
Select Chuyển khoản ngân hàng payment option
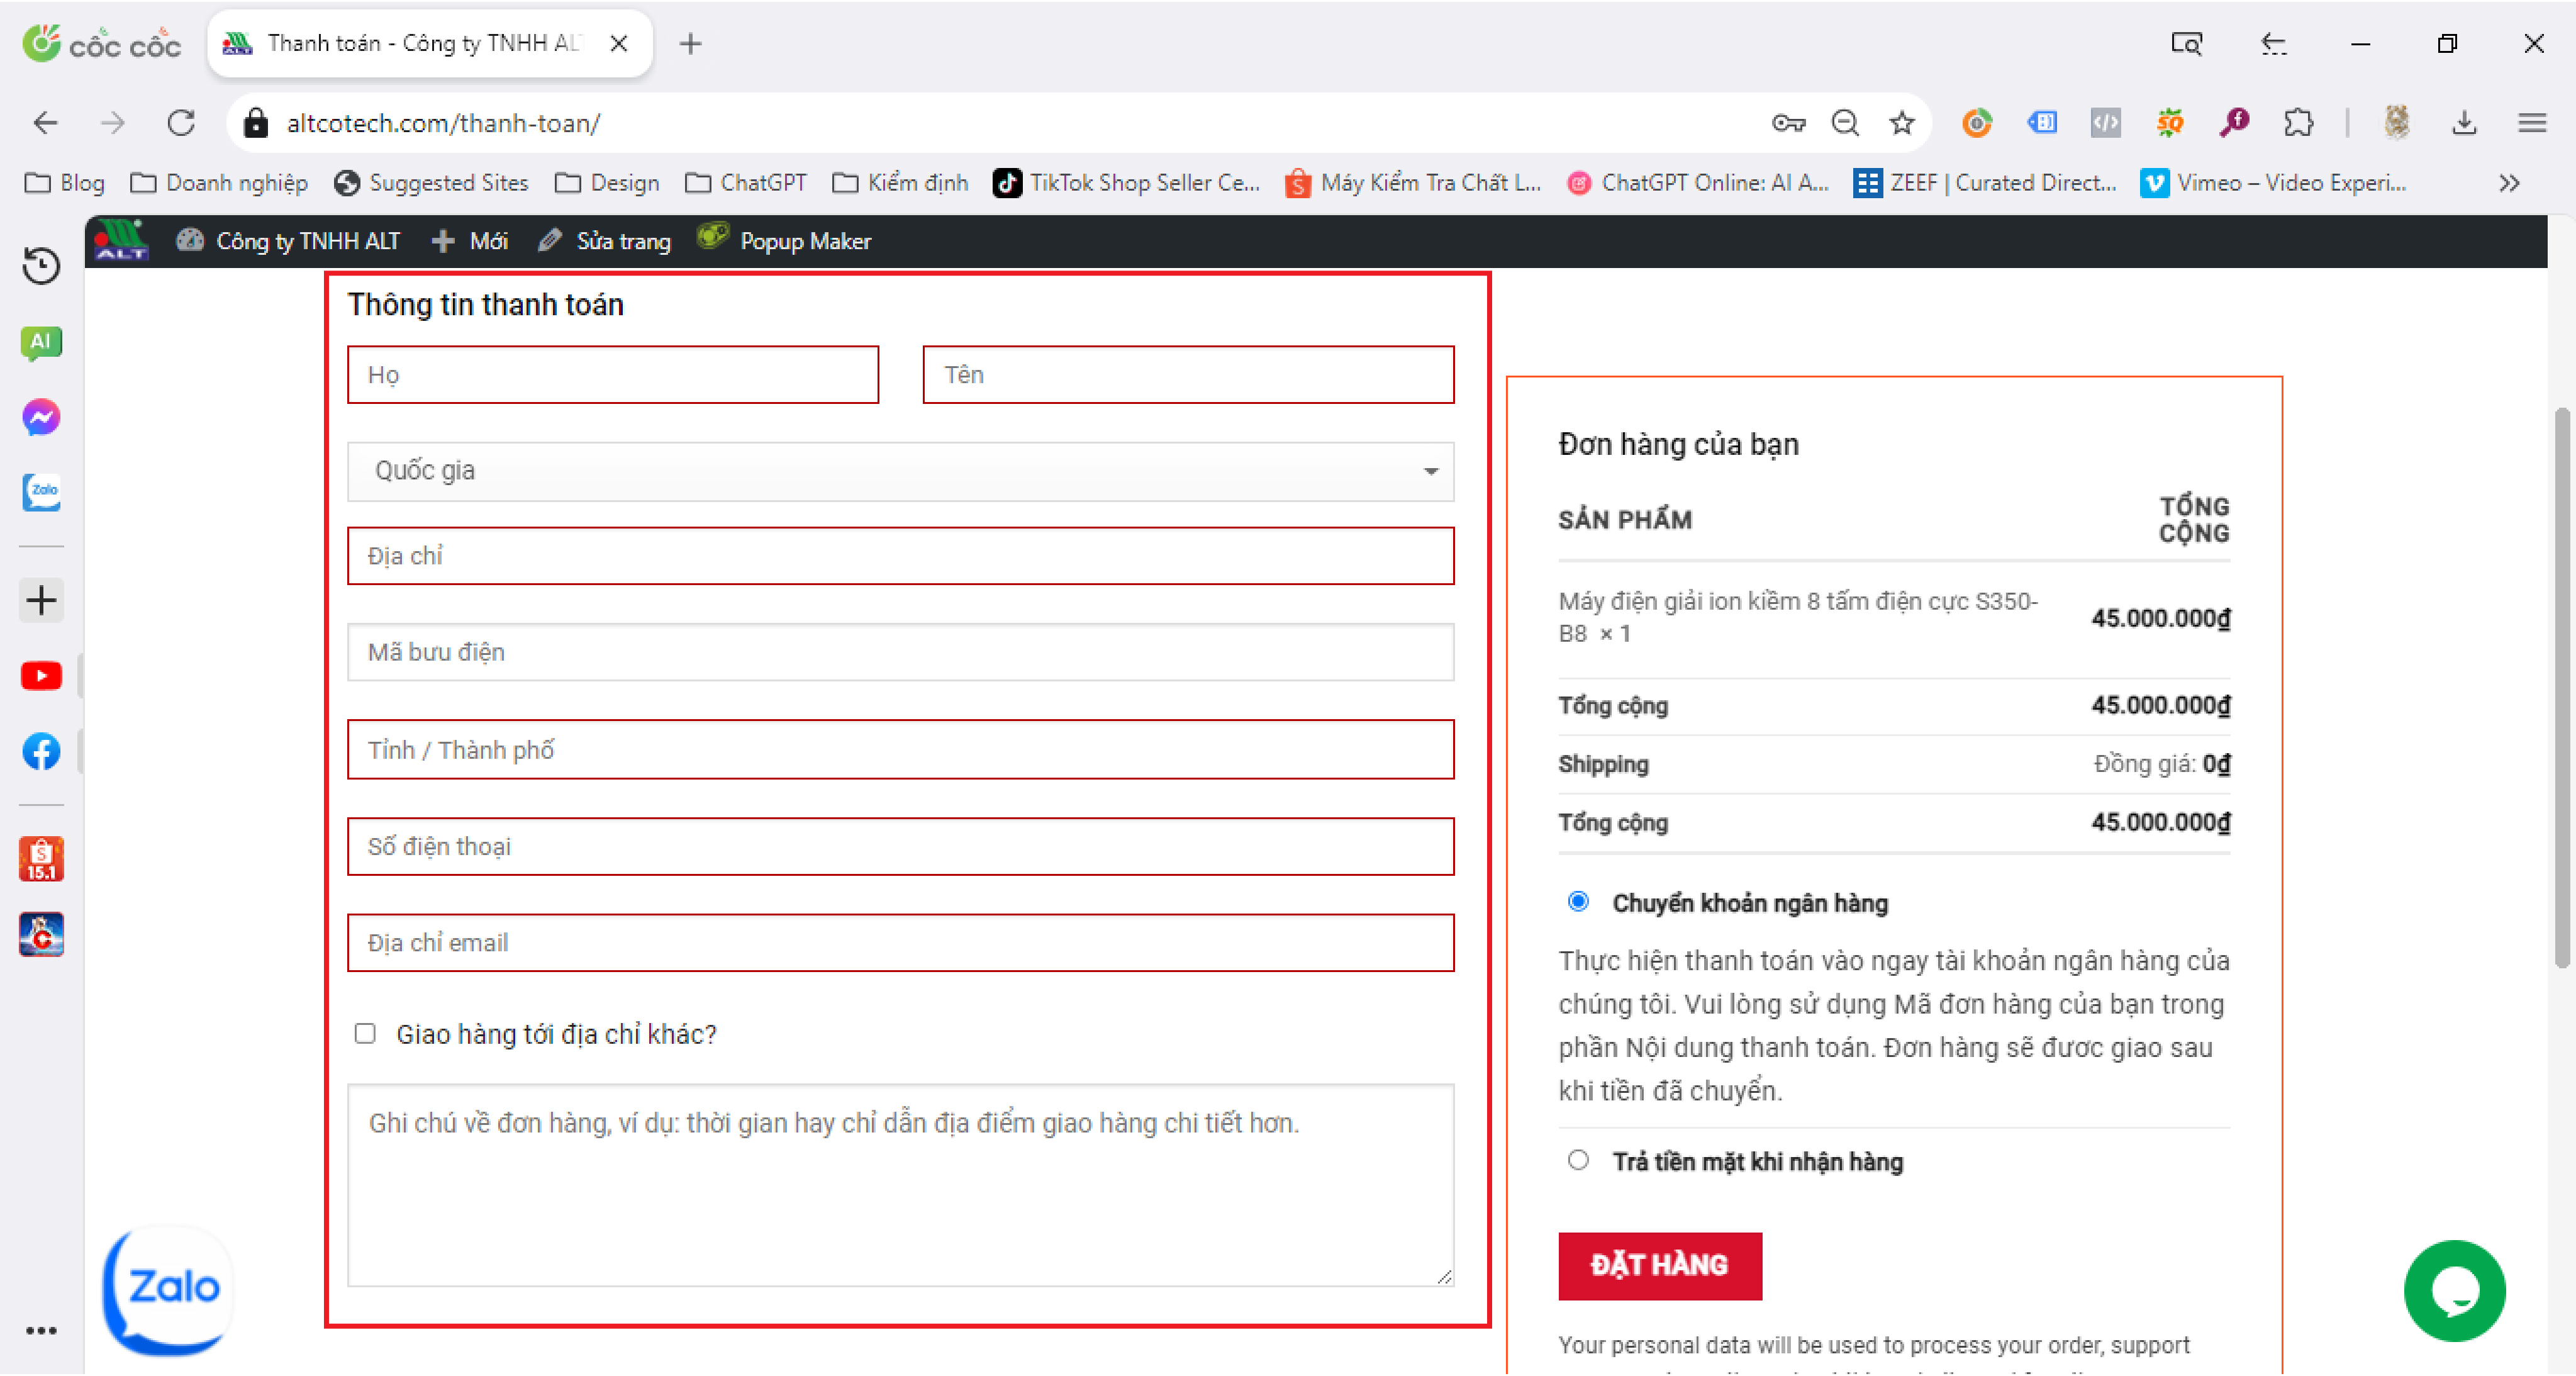[1578, 902]
